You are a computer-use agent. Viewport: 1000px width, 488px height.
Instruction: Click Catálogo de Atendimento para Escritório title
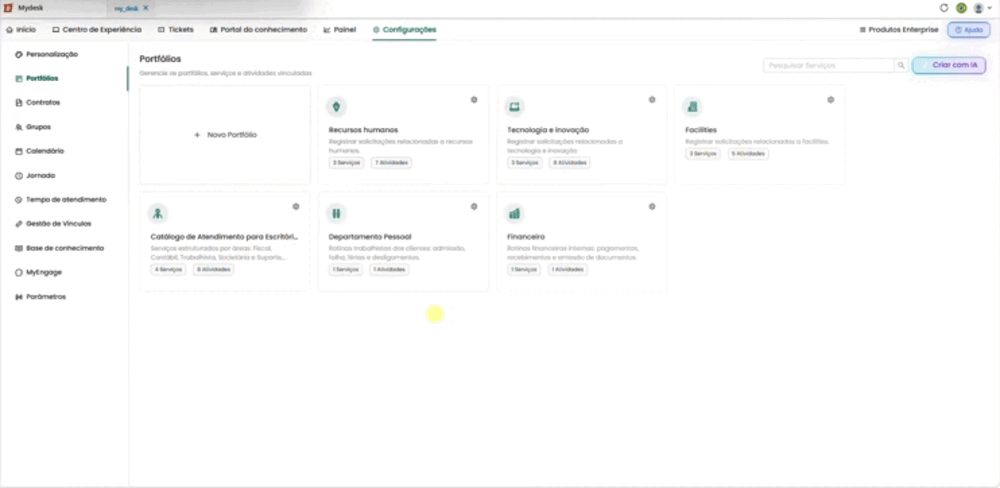224,237
